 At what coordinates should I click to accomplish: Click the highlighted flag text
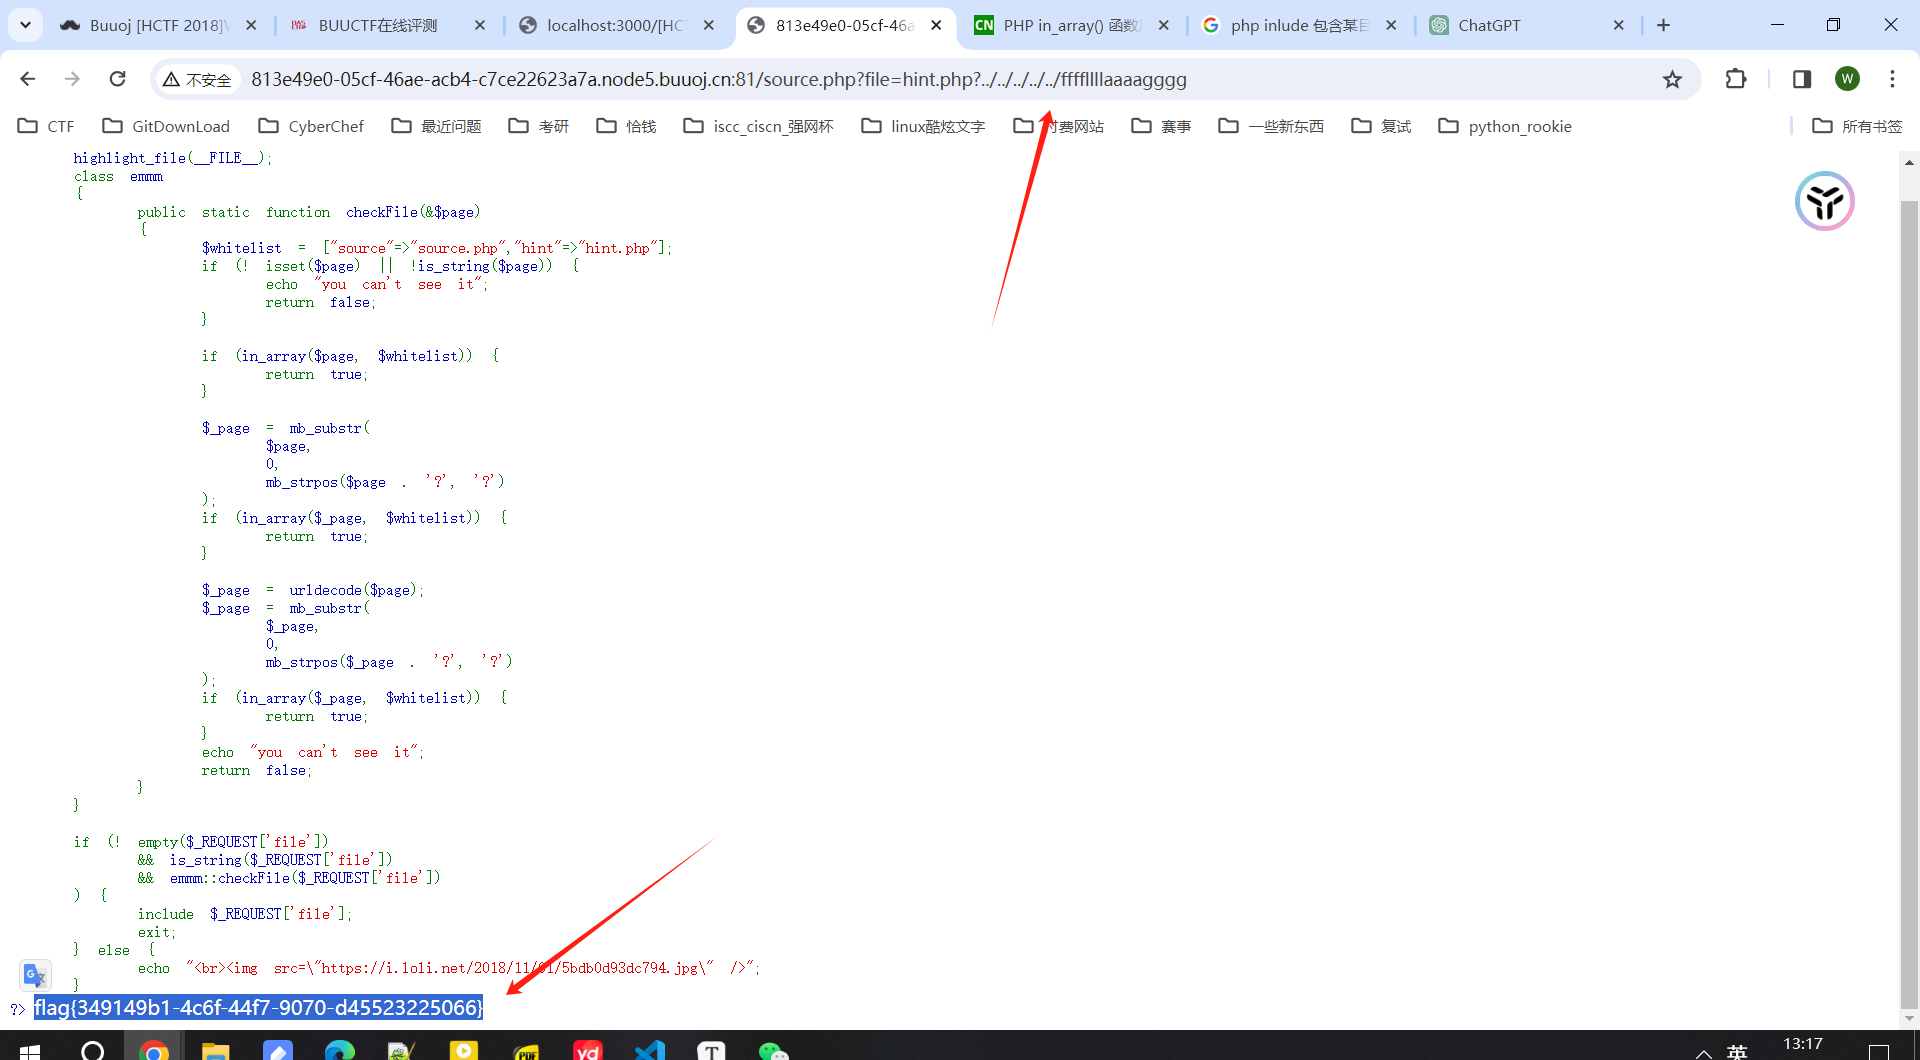258,1008
